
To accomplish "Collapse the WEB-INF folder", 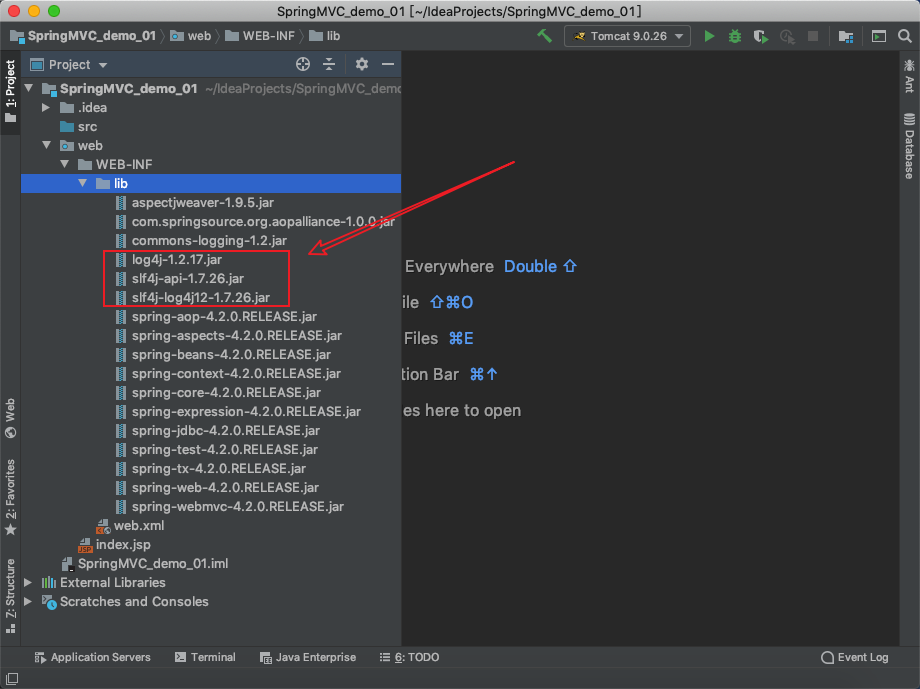I will tap(65, 164).
